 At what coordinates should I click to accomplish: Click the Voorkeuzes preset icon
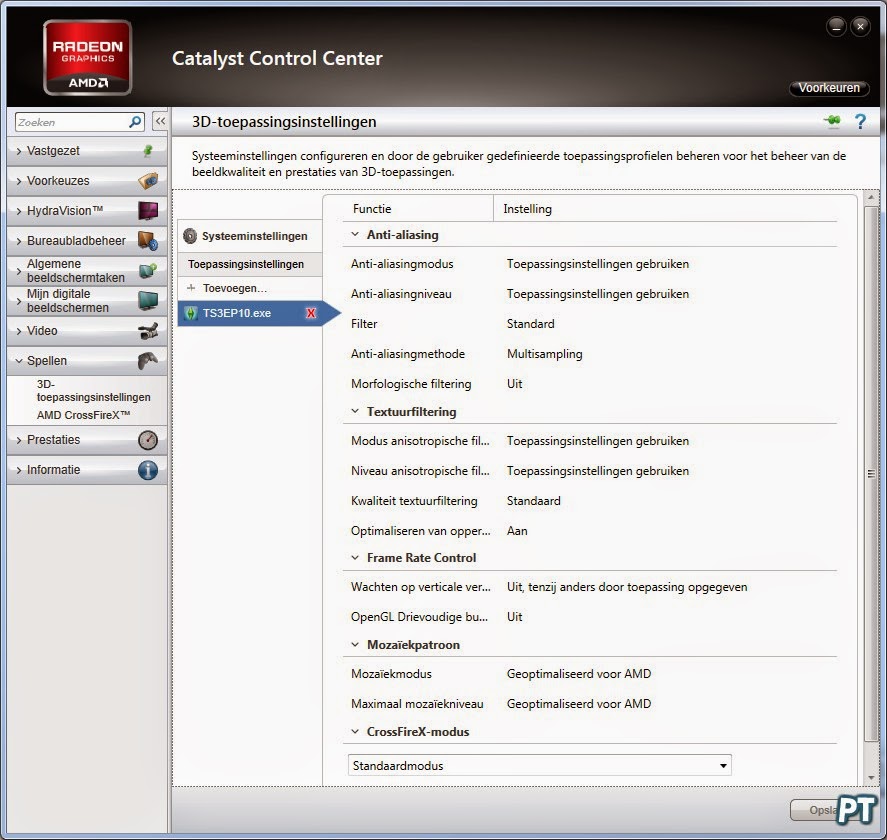pyautogui.click(x=148, y=180)
